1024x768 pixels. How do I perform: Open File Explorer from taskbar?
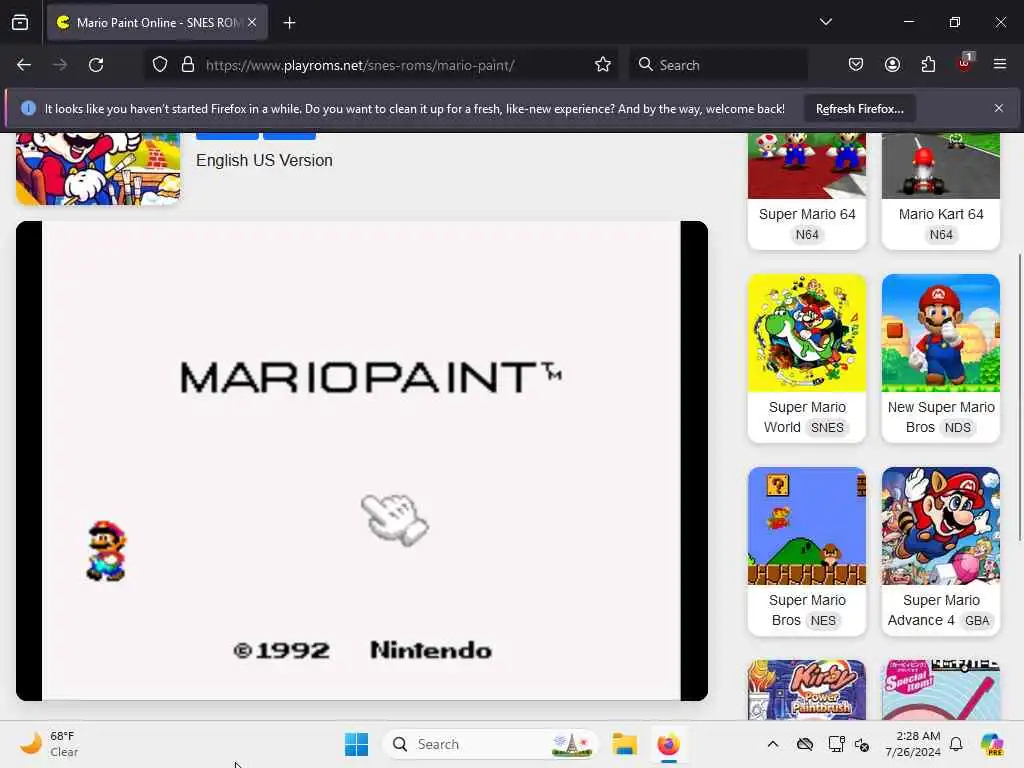click(x=624, y=744)
